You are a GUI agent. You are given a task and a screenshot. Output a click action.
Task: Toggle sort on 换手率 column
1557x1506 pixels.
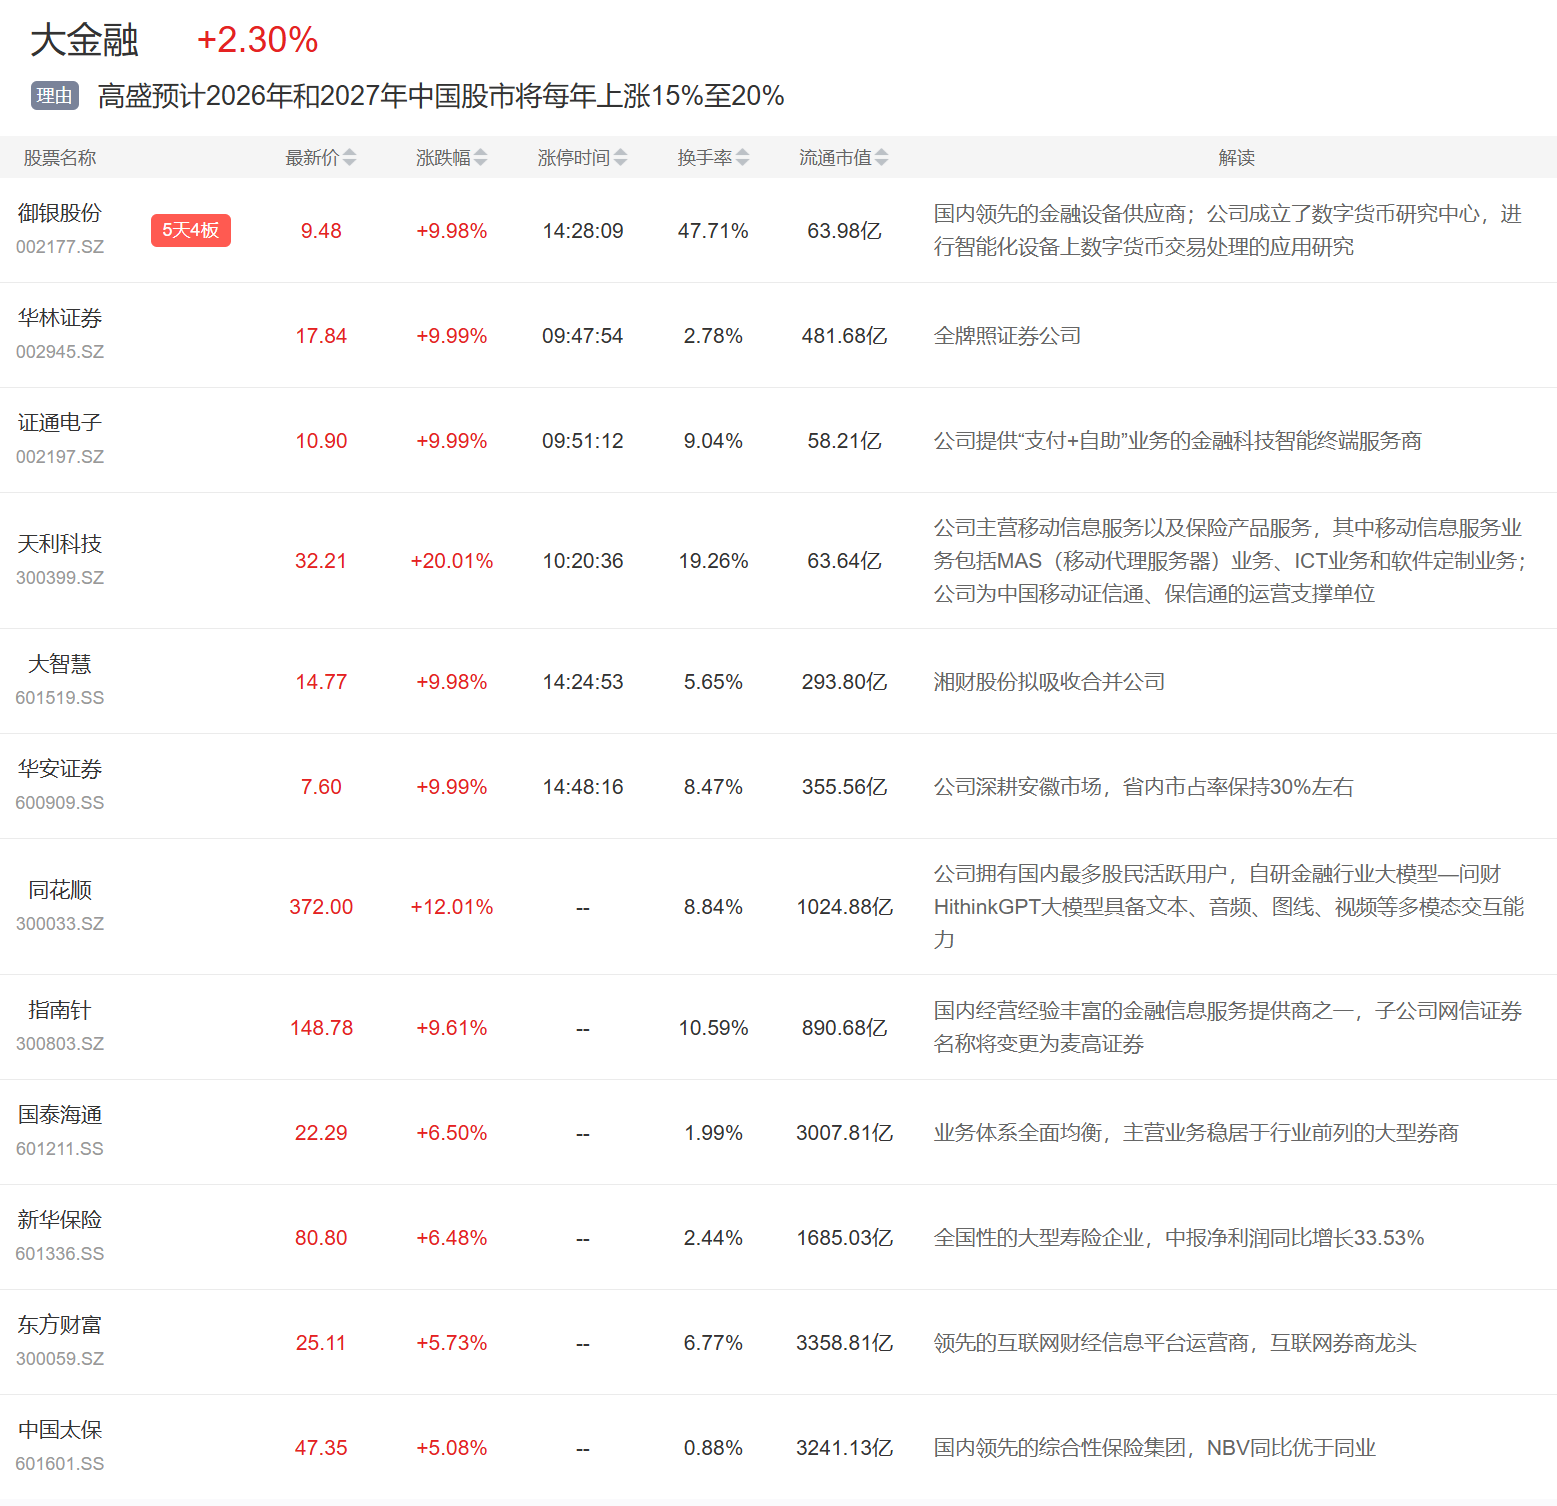(742, 158)
